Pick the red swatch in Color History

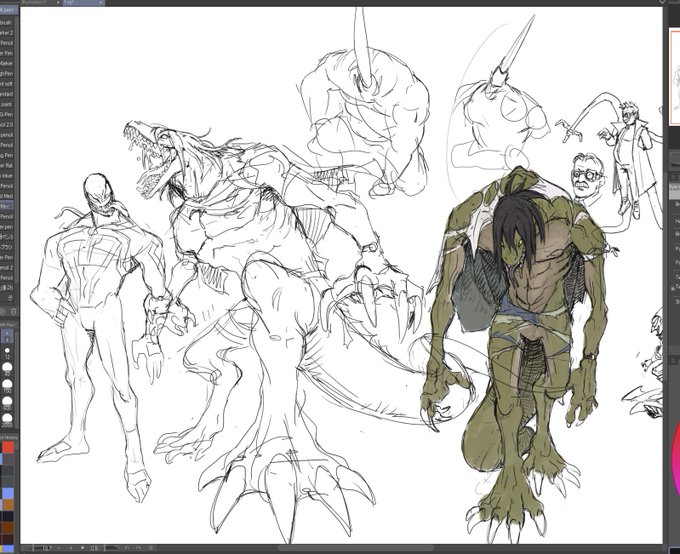(8, 447)
